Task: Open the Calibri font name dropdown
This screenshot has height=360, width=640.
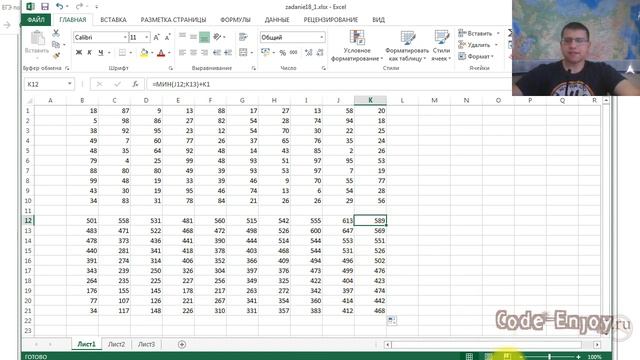Action: click(x=125, y=37)
